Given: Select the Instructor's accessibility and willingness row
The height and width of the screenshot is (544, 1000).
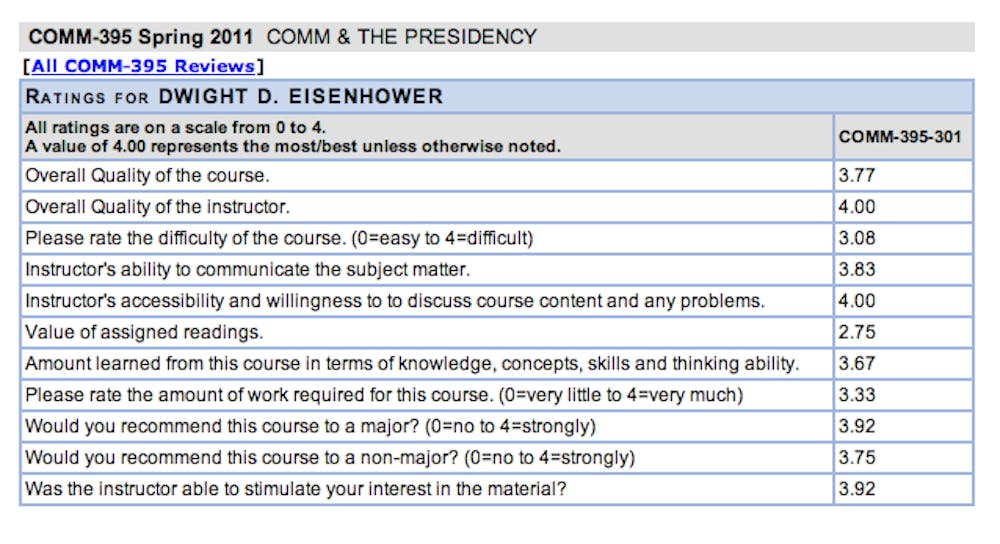Looking at the screenshot, I should pos(394,301).
